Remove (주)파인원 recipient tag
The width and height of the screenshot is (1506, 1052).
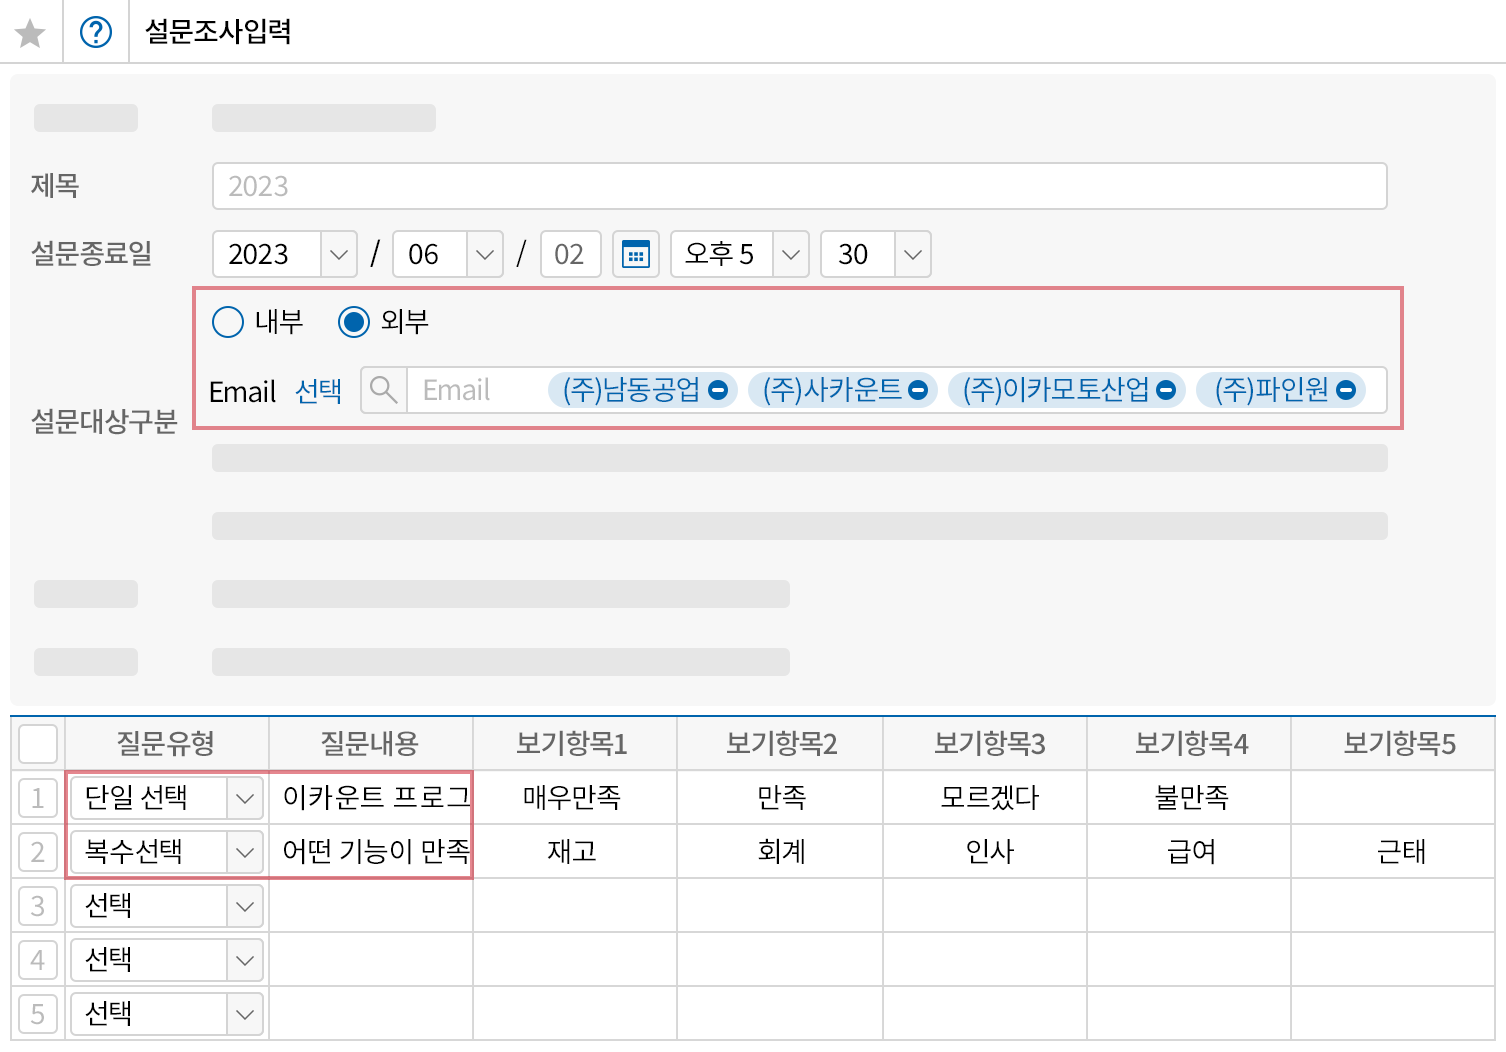[x=1346, y=390]
